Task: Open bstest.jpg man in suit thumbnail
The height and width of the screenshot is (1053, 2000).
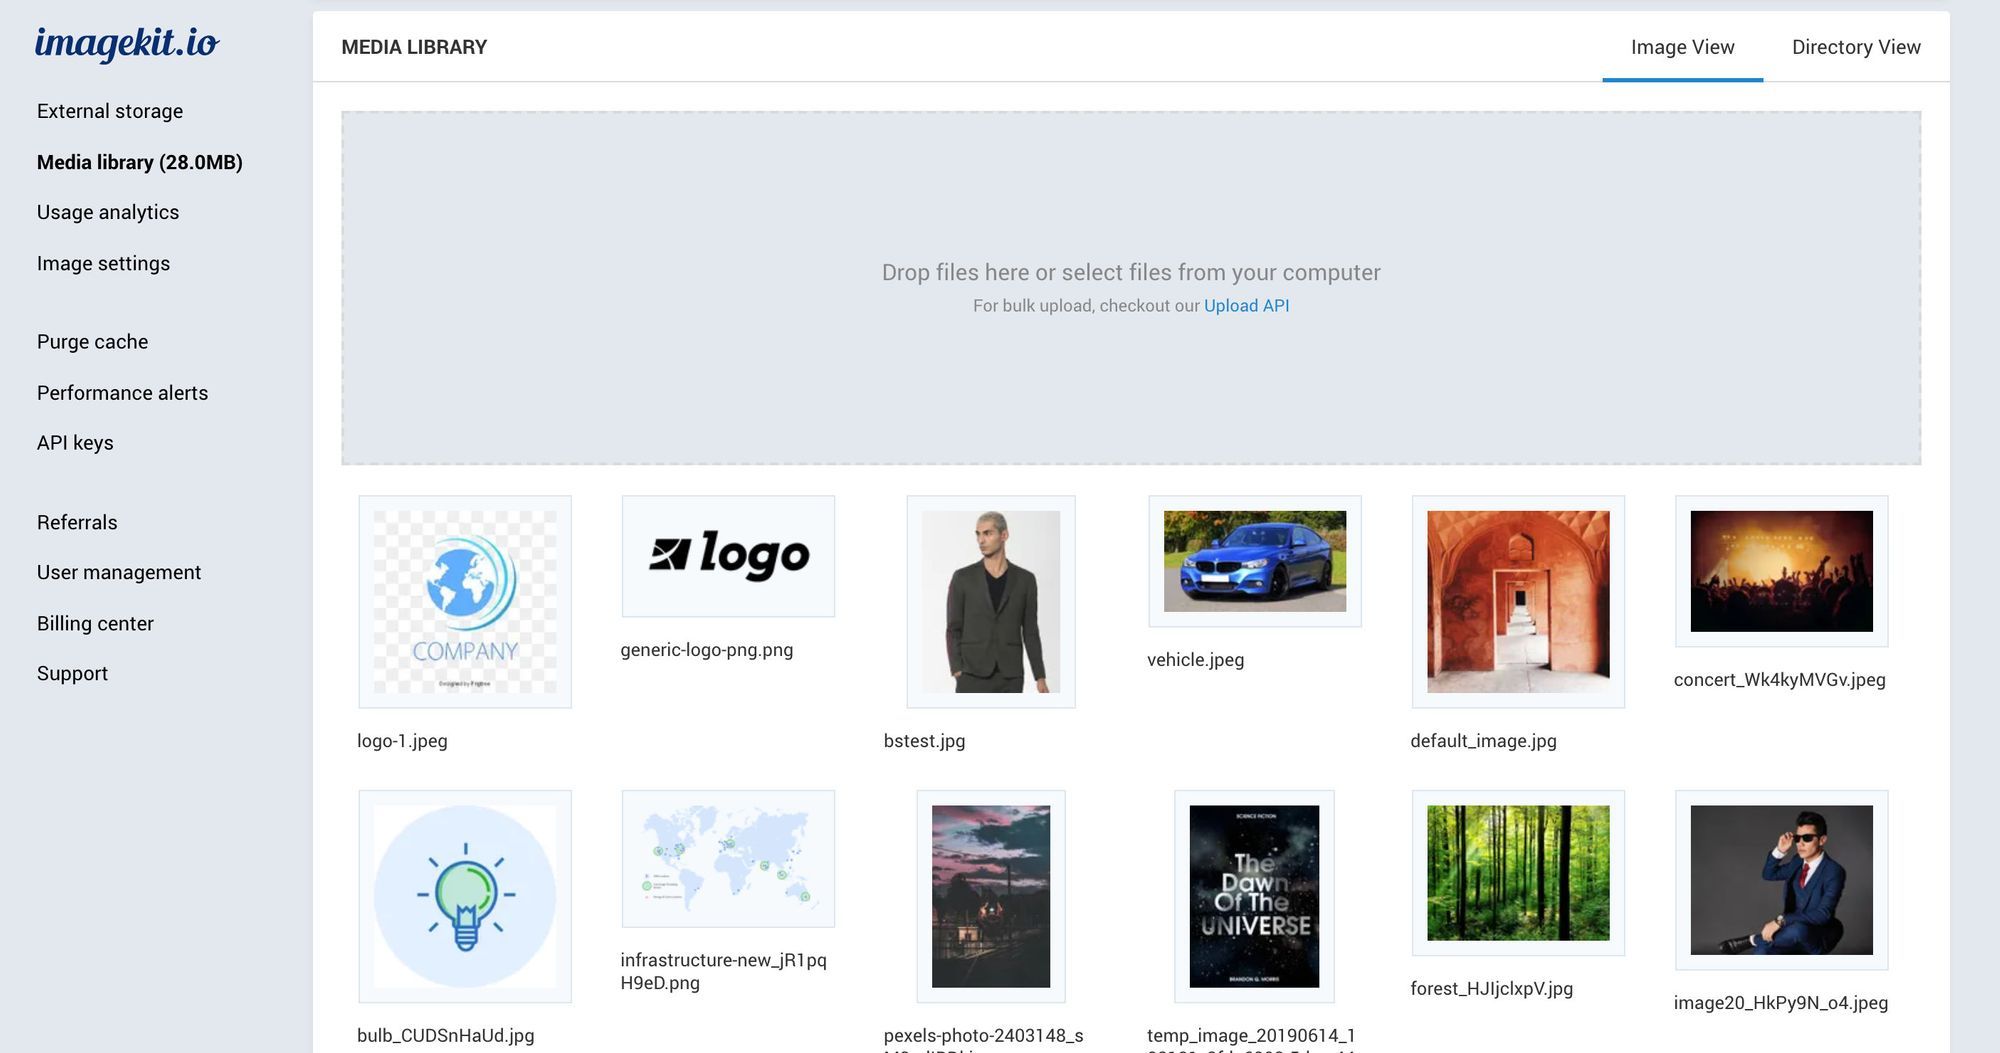Action: pyautogui.click(x=991, y=602)
